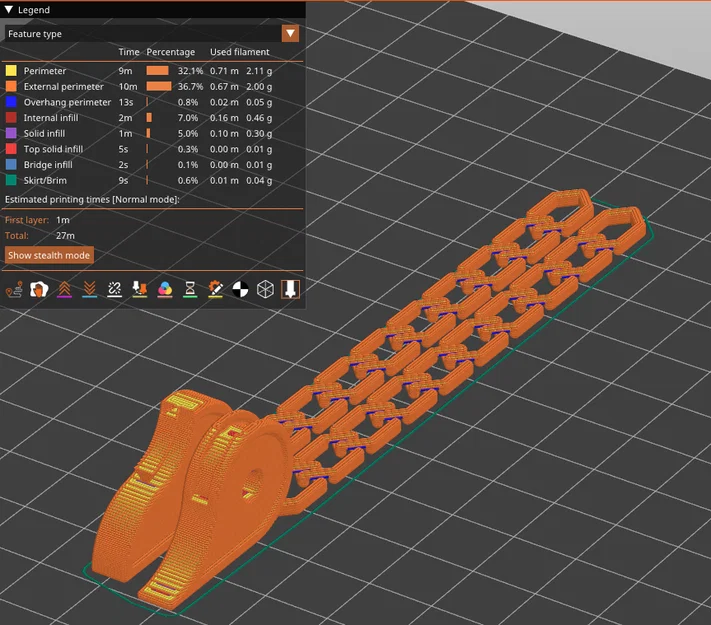Click the 2.00 g filament weight
Image resolution: width=711 pixels, height=625 pixels.
click(259, 86)
